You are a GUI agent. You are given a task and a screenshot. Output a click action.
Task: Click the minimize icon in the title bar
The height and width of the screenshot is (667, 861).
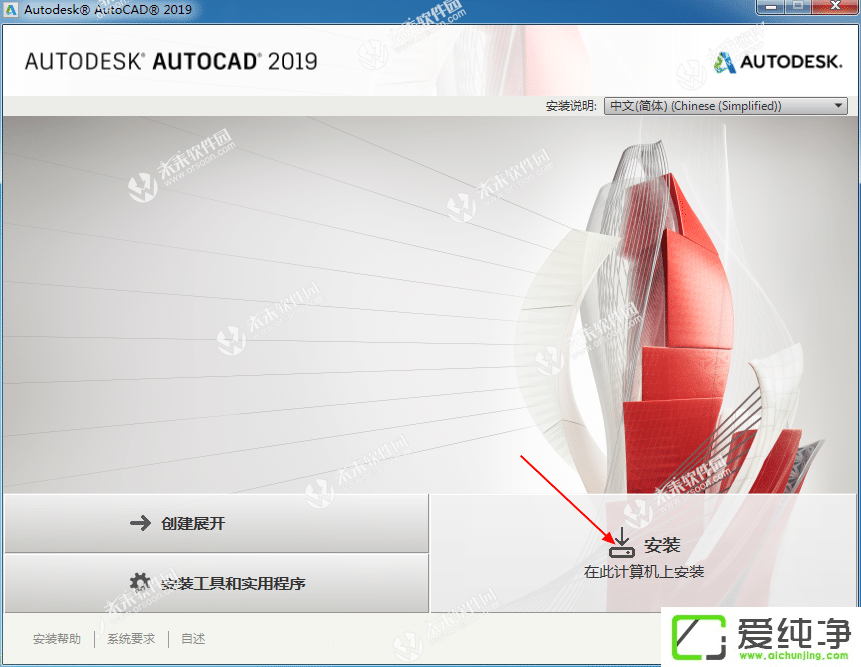(x=770, y=8)
